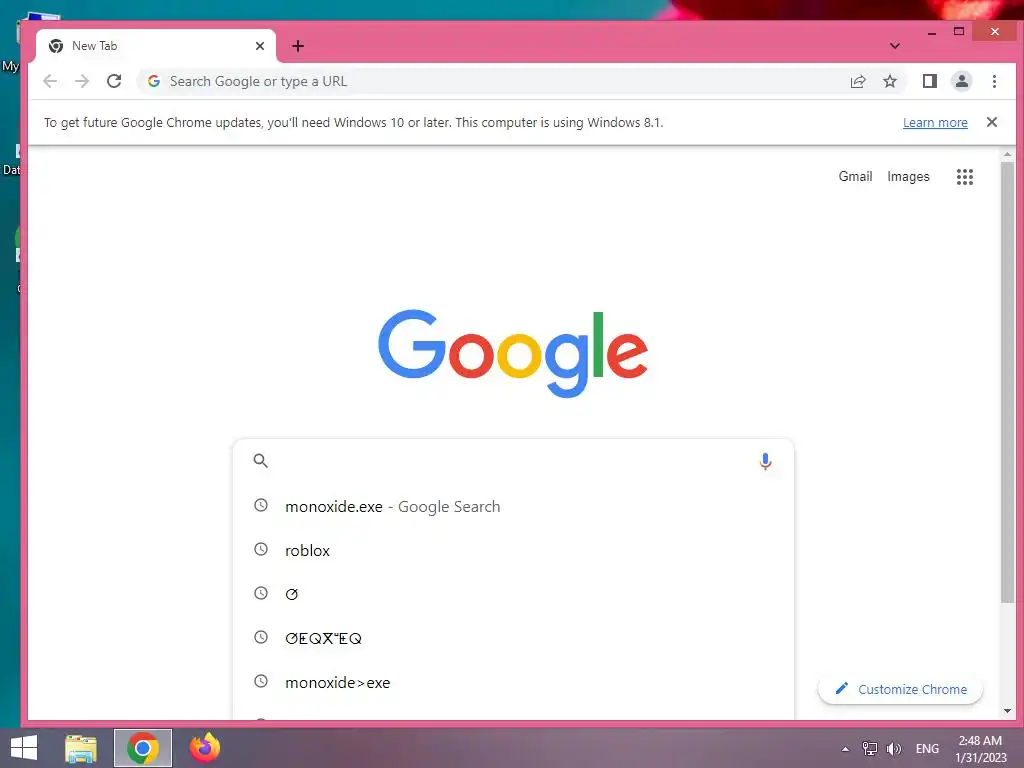Open the Google apps grid

pyautogui.click(x=965, y=176)
